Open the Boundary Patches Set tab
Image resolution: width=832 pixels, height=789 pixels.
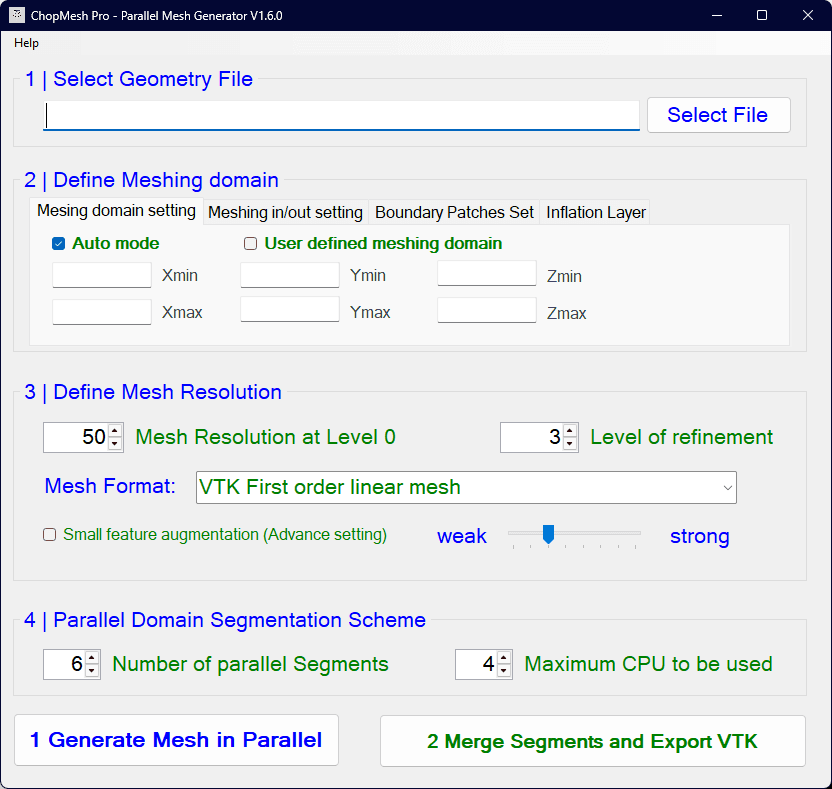tap(454, 212)
